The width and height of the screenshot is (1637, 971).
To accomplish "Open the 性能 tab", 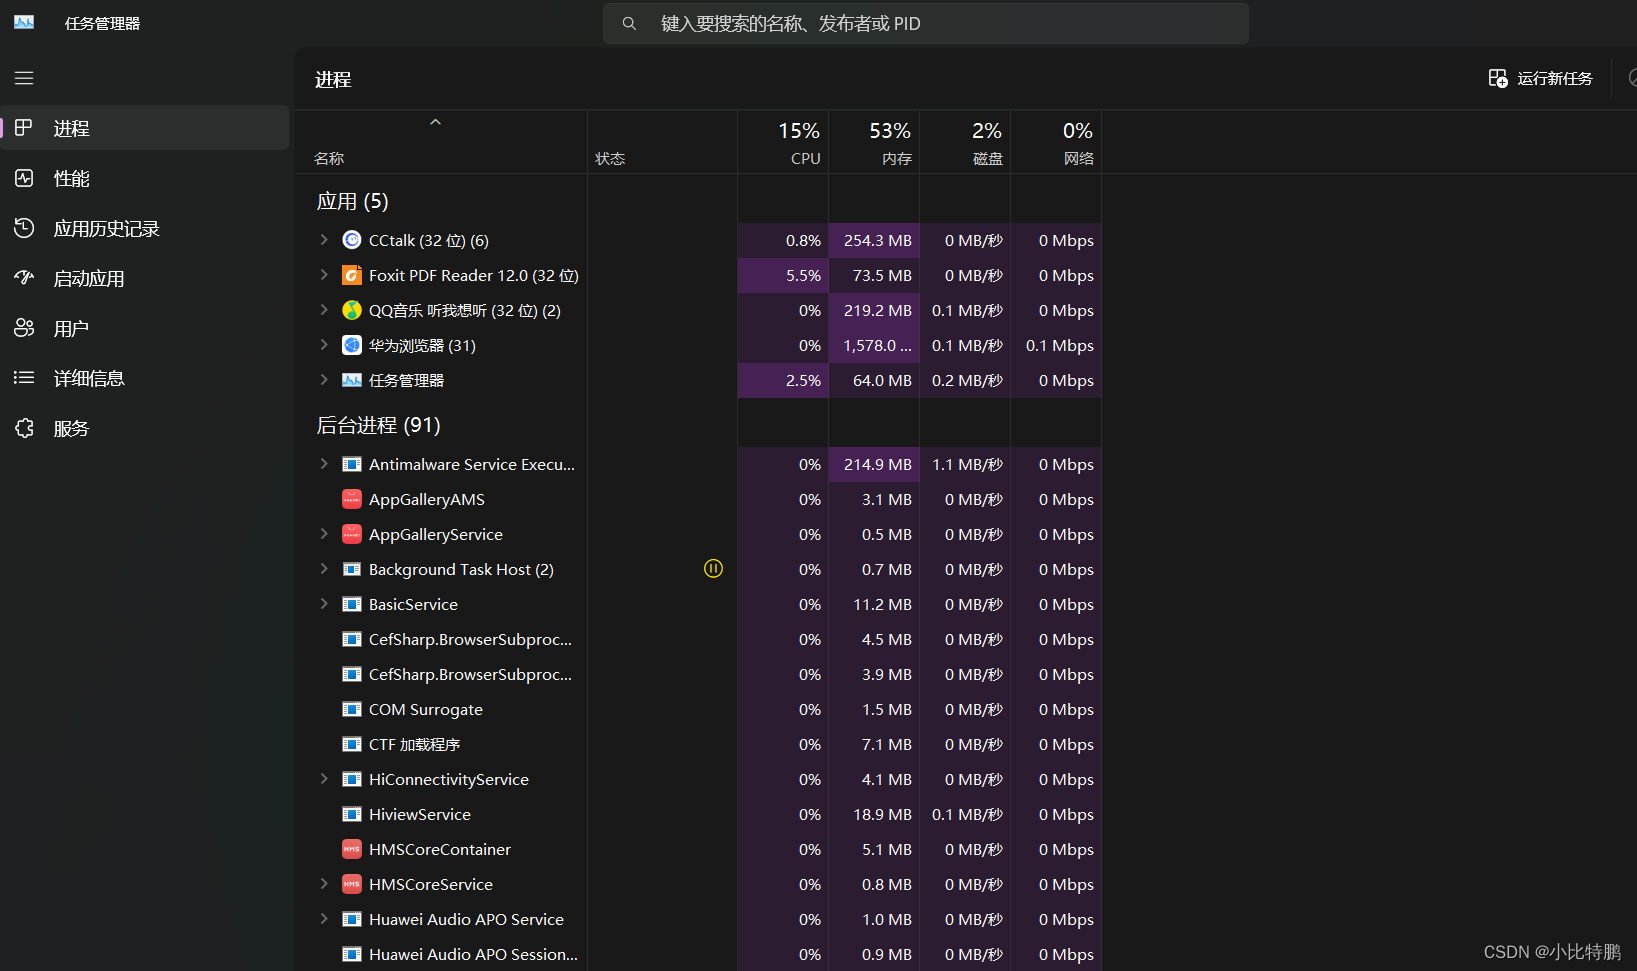I will pos(145,178).
